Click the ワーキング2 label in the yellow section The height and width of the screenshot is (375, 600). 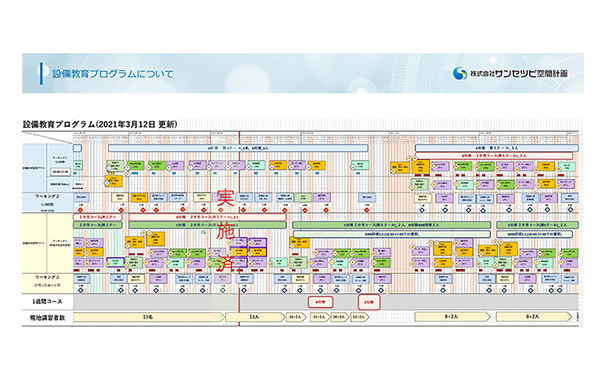pos(47,277)
